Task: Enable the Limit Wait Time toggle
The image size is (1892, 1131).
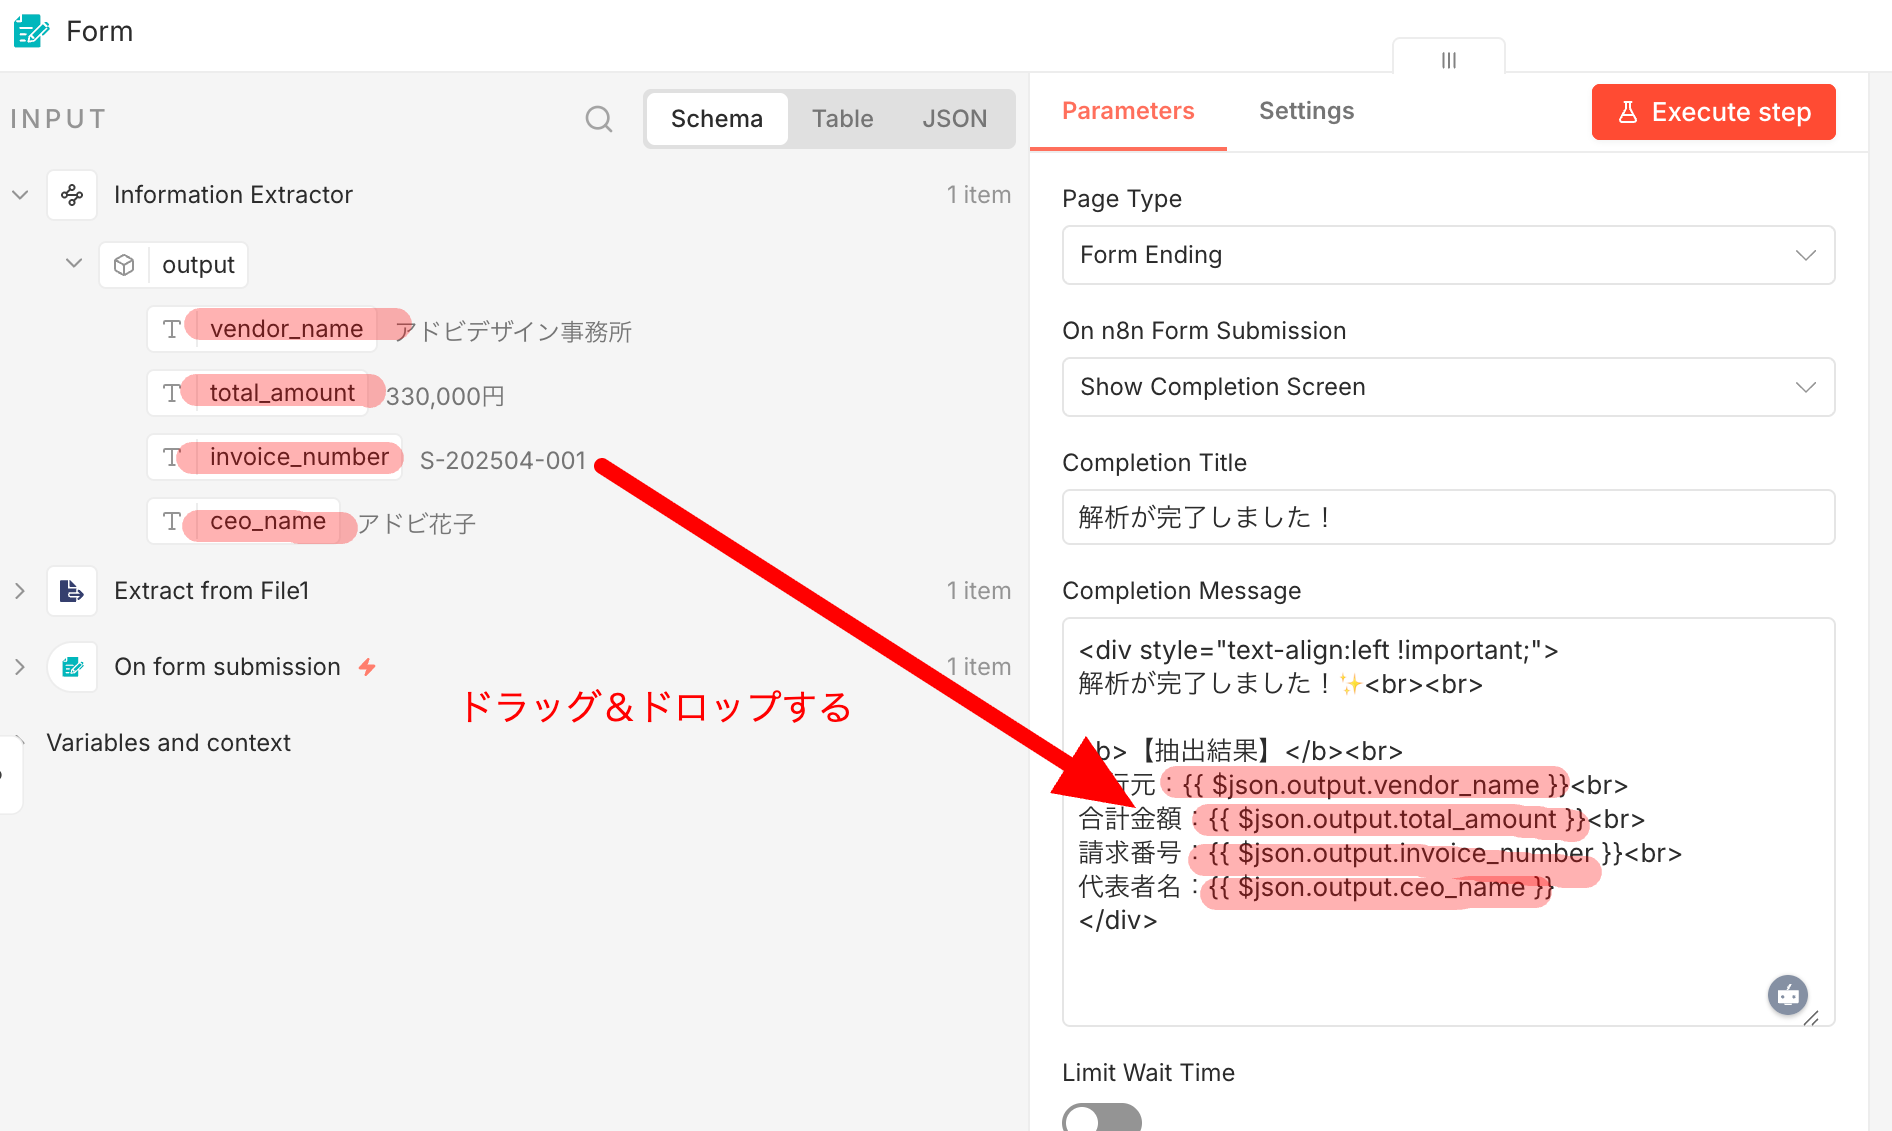Action: coord(1101,1118)
